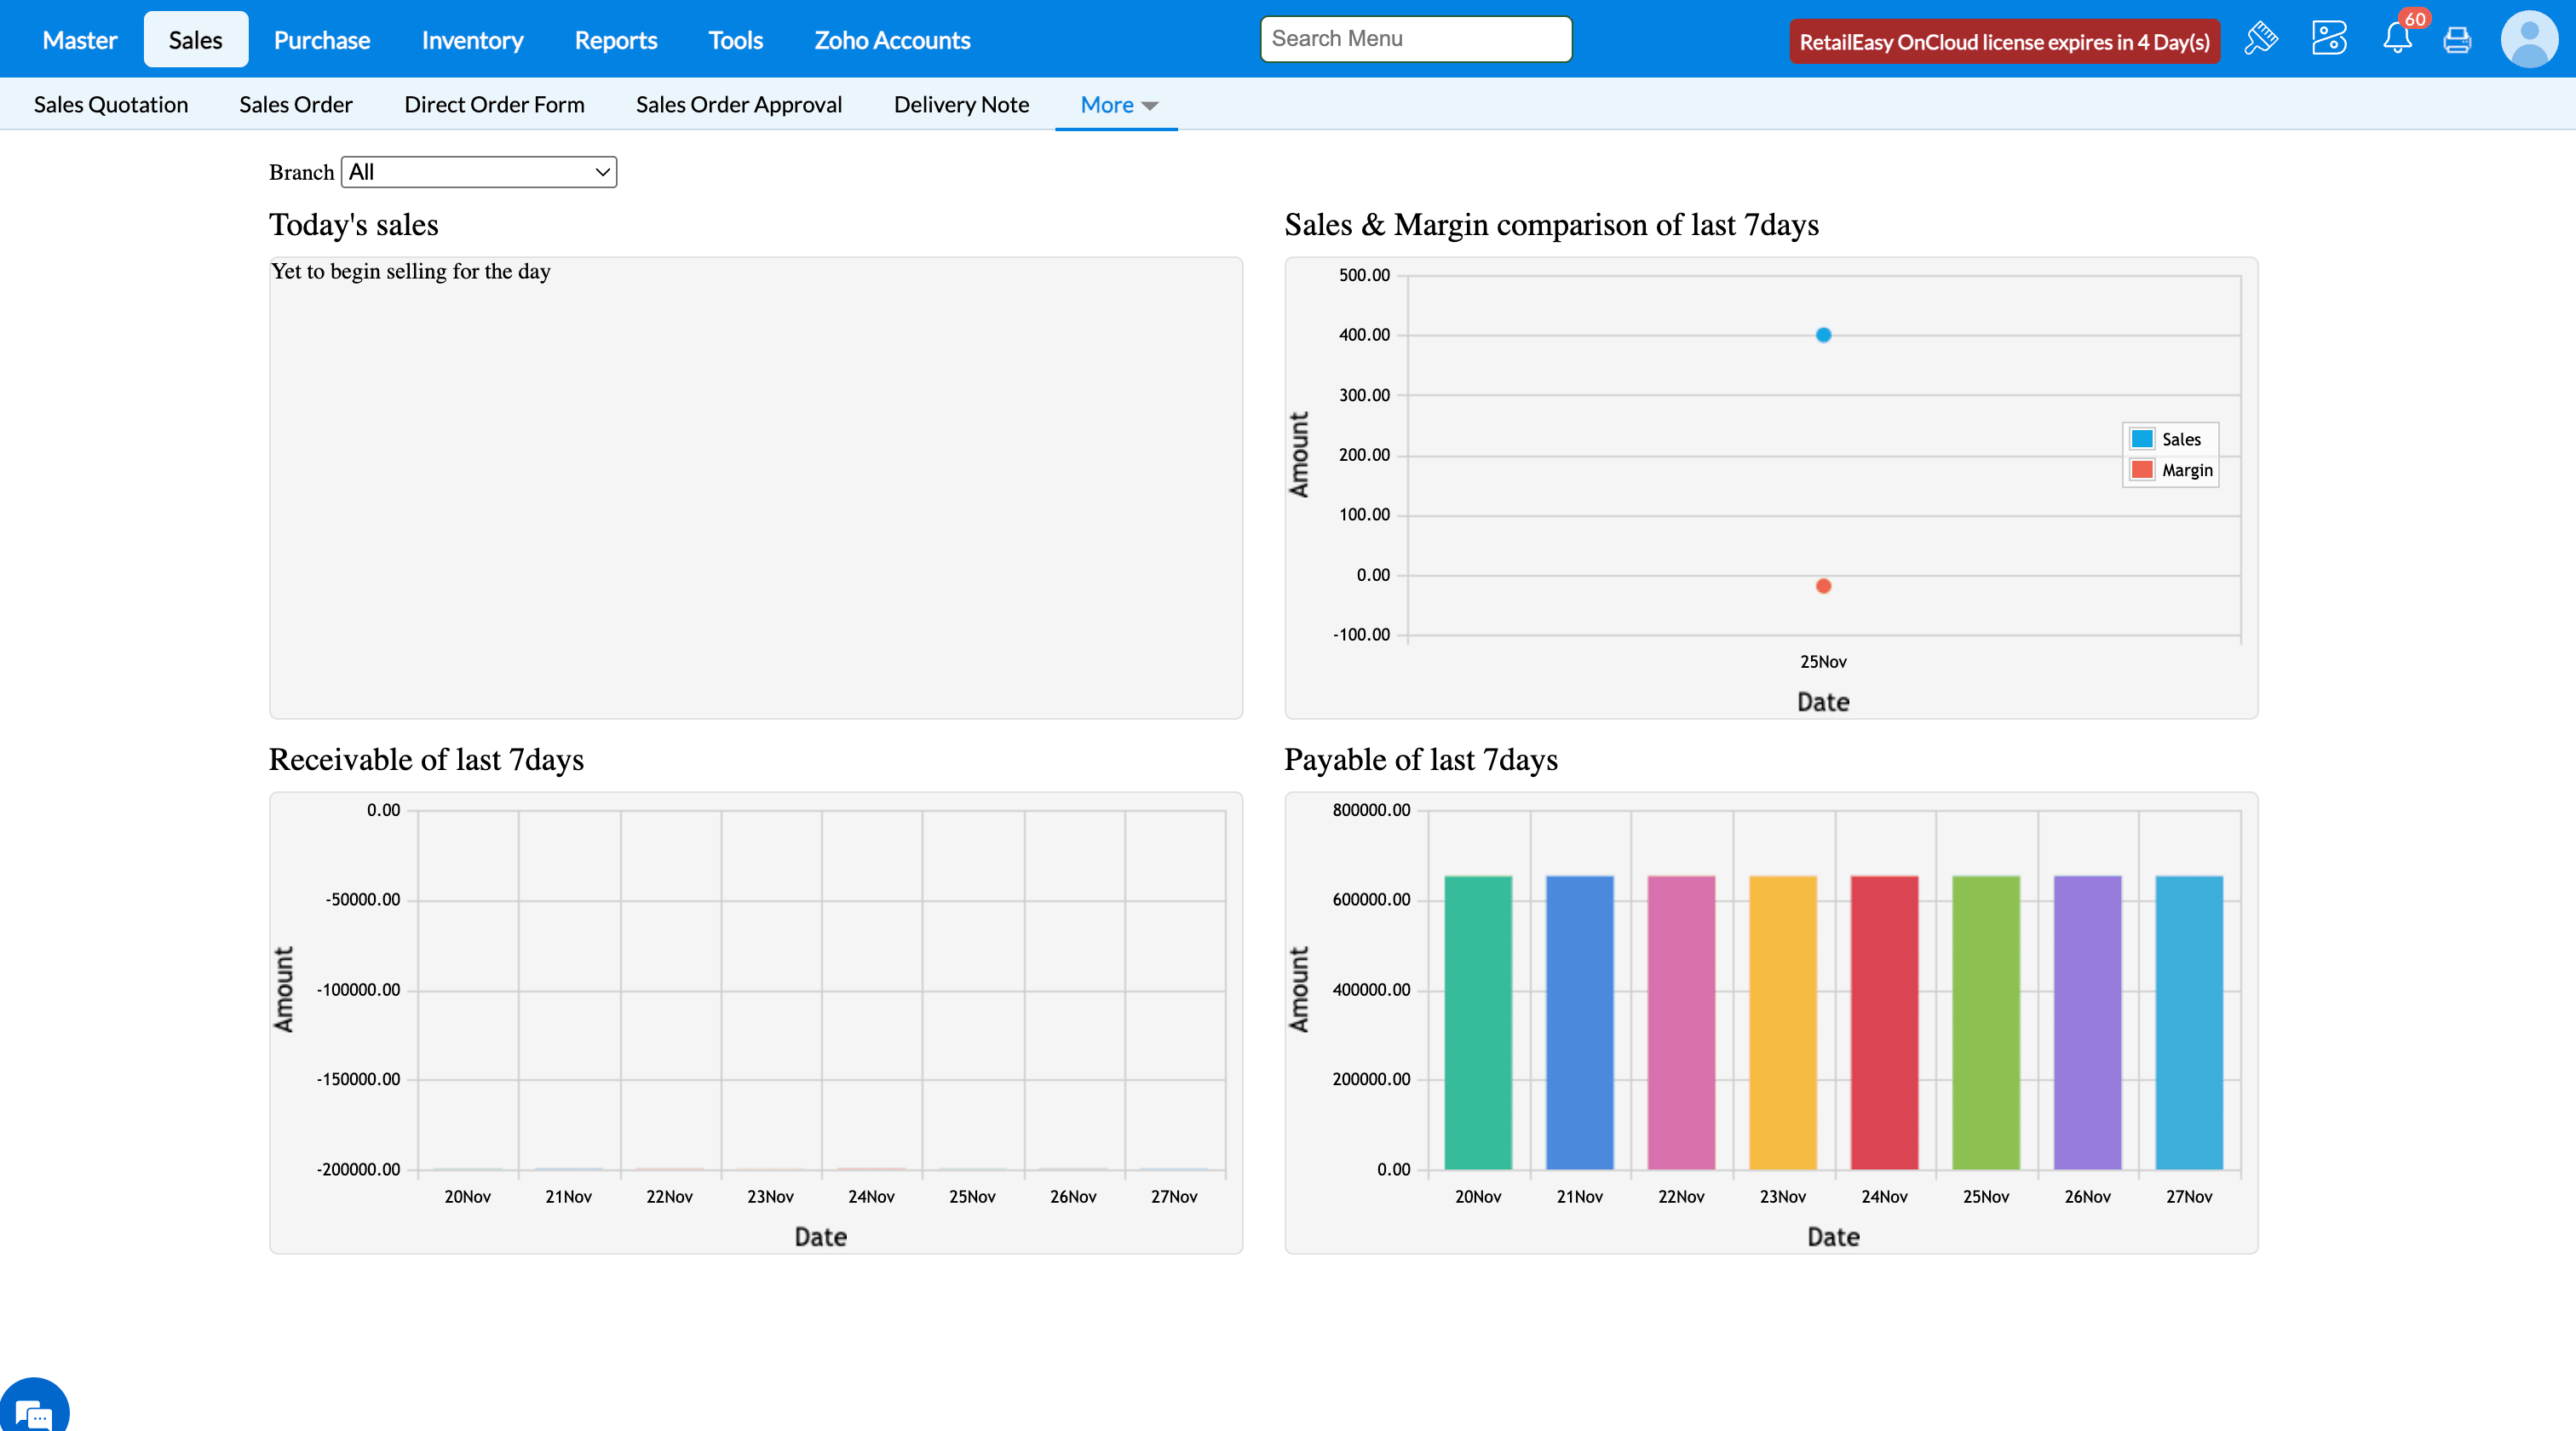Screen dimensions: 2576x1431
Task: Click the license expiry warning banner
Action: coord(2004,42)
